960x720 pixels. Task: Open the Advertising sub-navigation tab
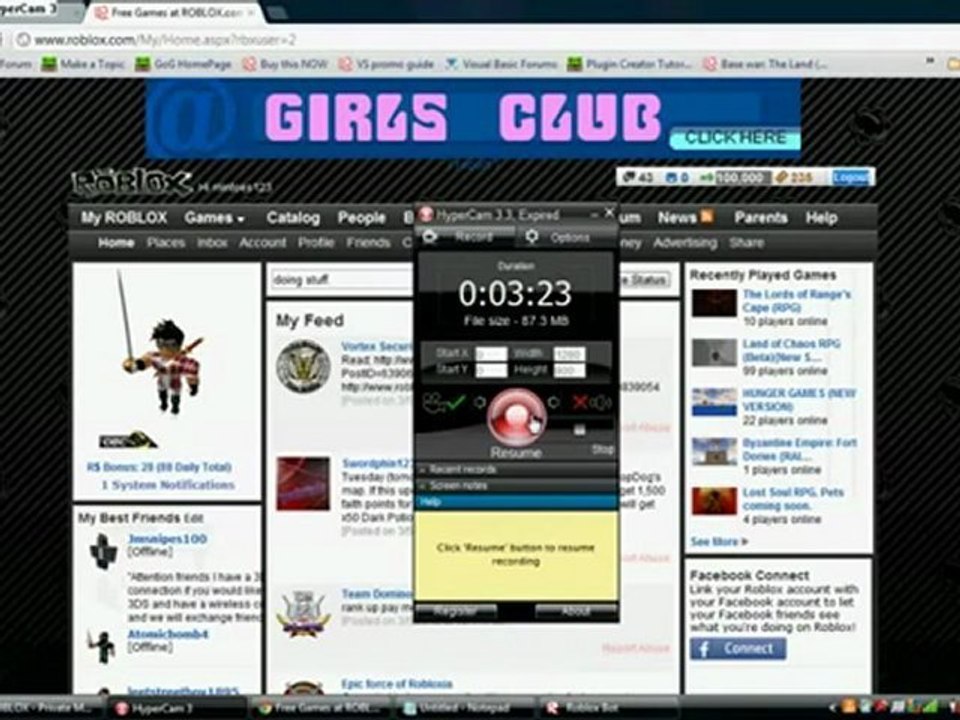click(x=685, y=243)
